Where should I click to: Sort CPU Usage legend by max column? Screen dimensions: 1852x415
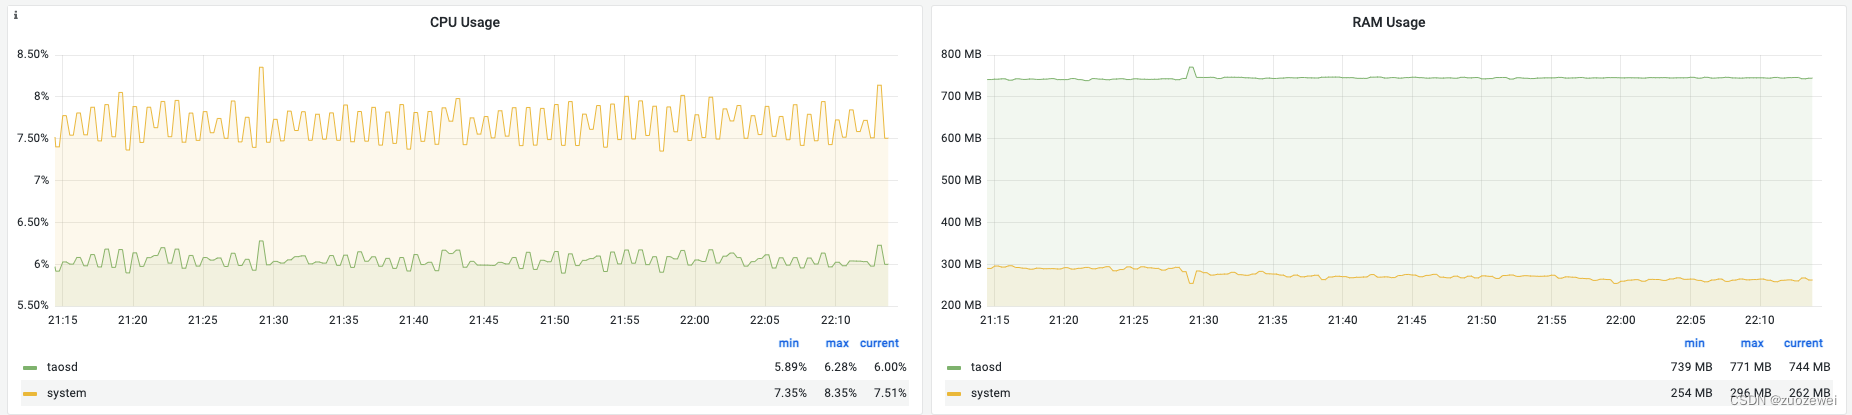837,343
